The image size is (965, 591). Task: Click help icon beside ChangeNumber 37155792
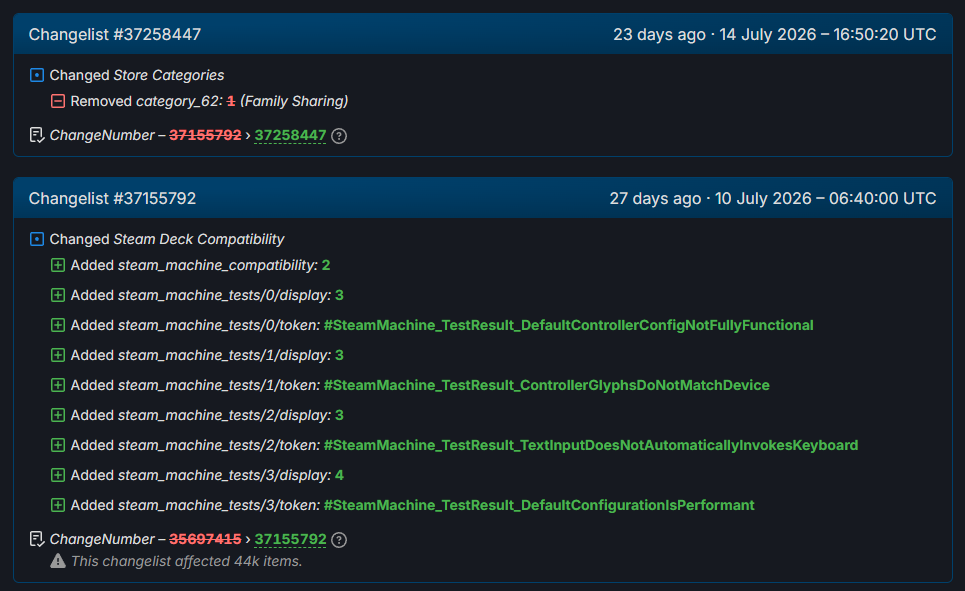tap(339, 540)
